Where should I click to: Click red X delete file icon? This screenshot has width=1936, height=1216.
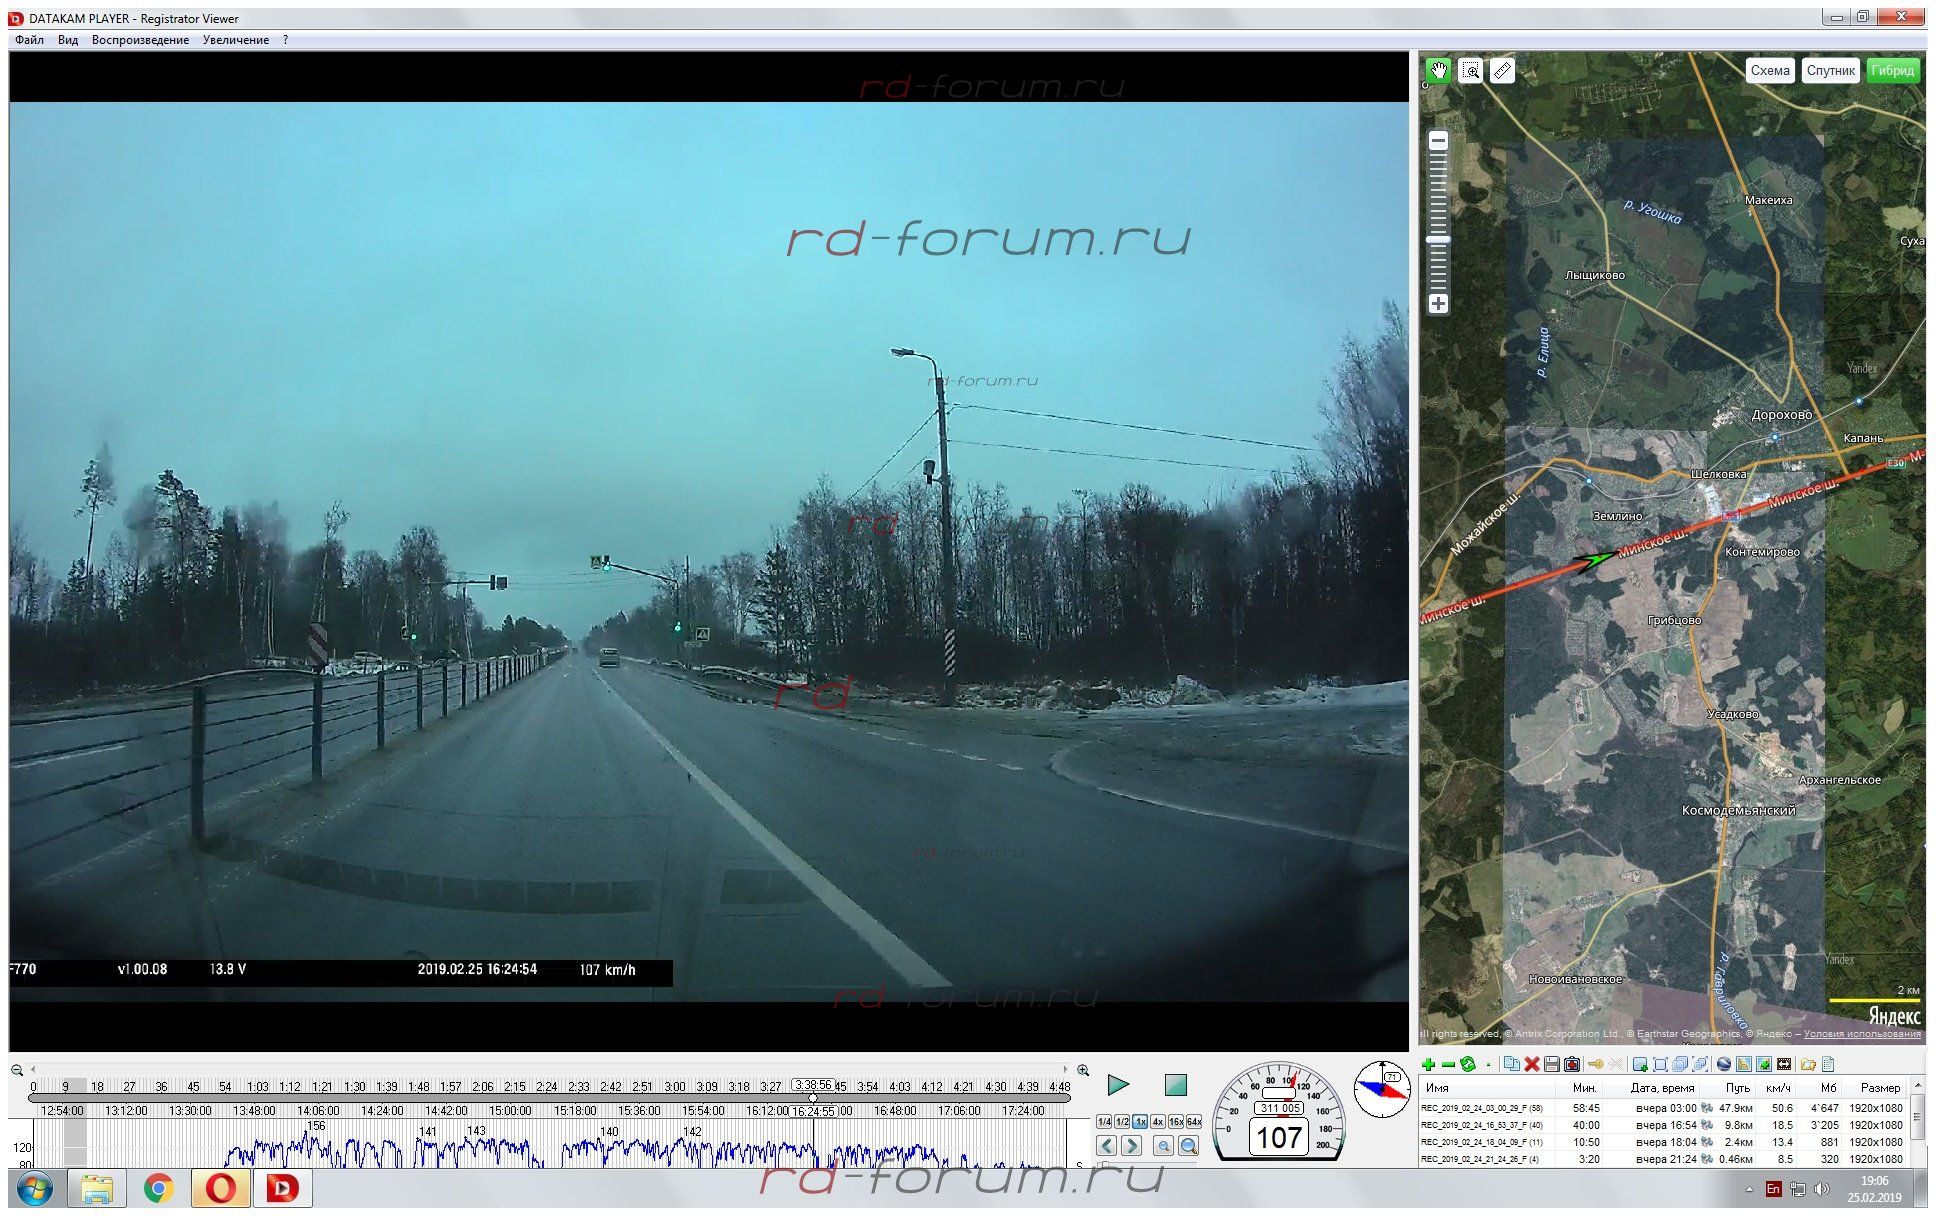click(x=1531, y=1064)
